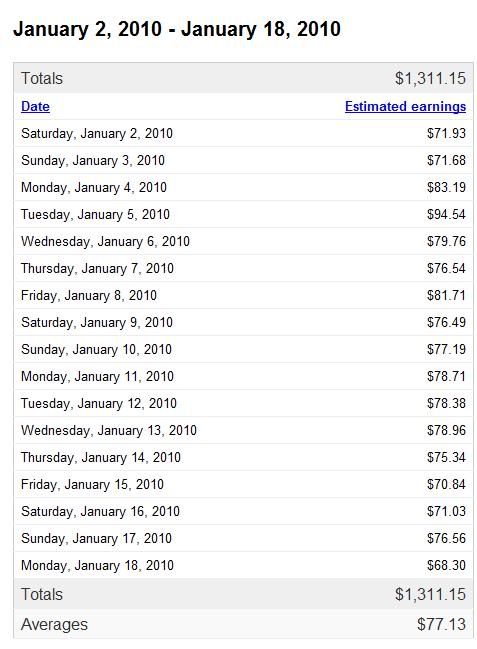Click the January 2 - January 18 heading

pos(177,29)
